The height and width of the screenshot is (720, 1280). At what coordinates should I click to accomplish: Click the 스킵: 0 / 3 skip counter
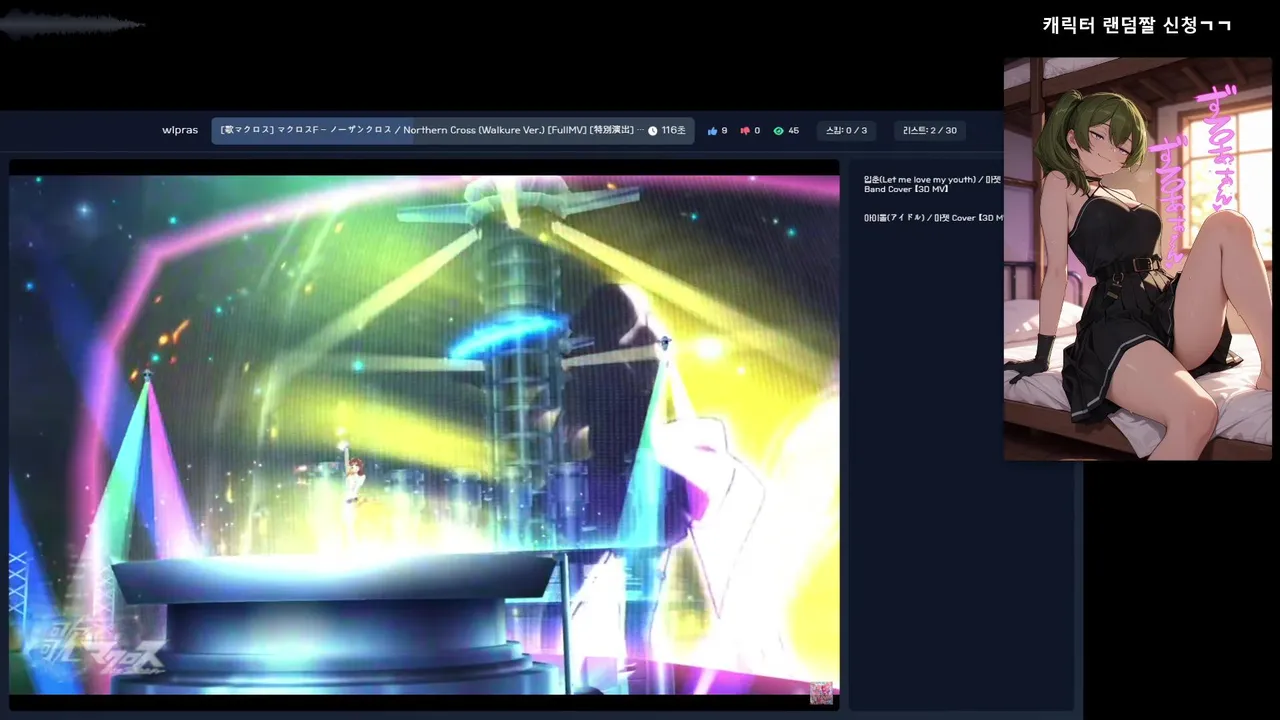tap(846, 131)
